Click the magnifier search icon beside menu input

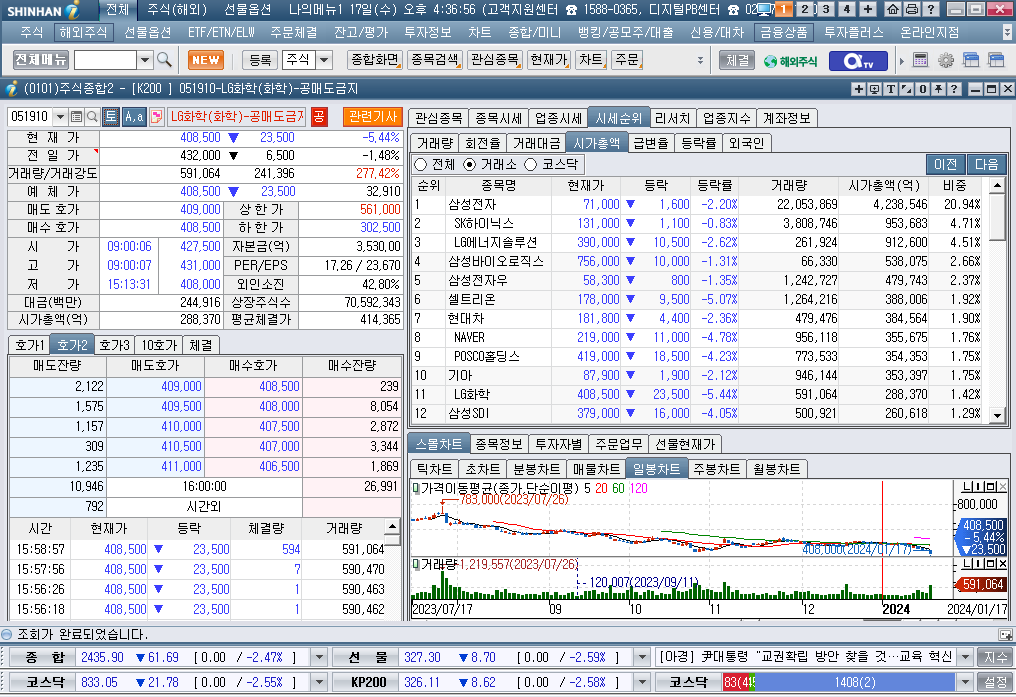[x=165, y=60]
